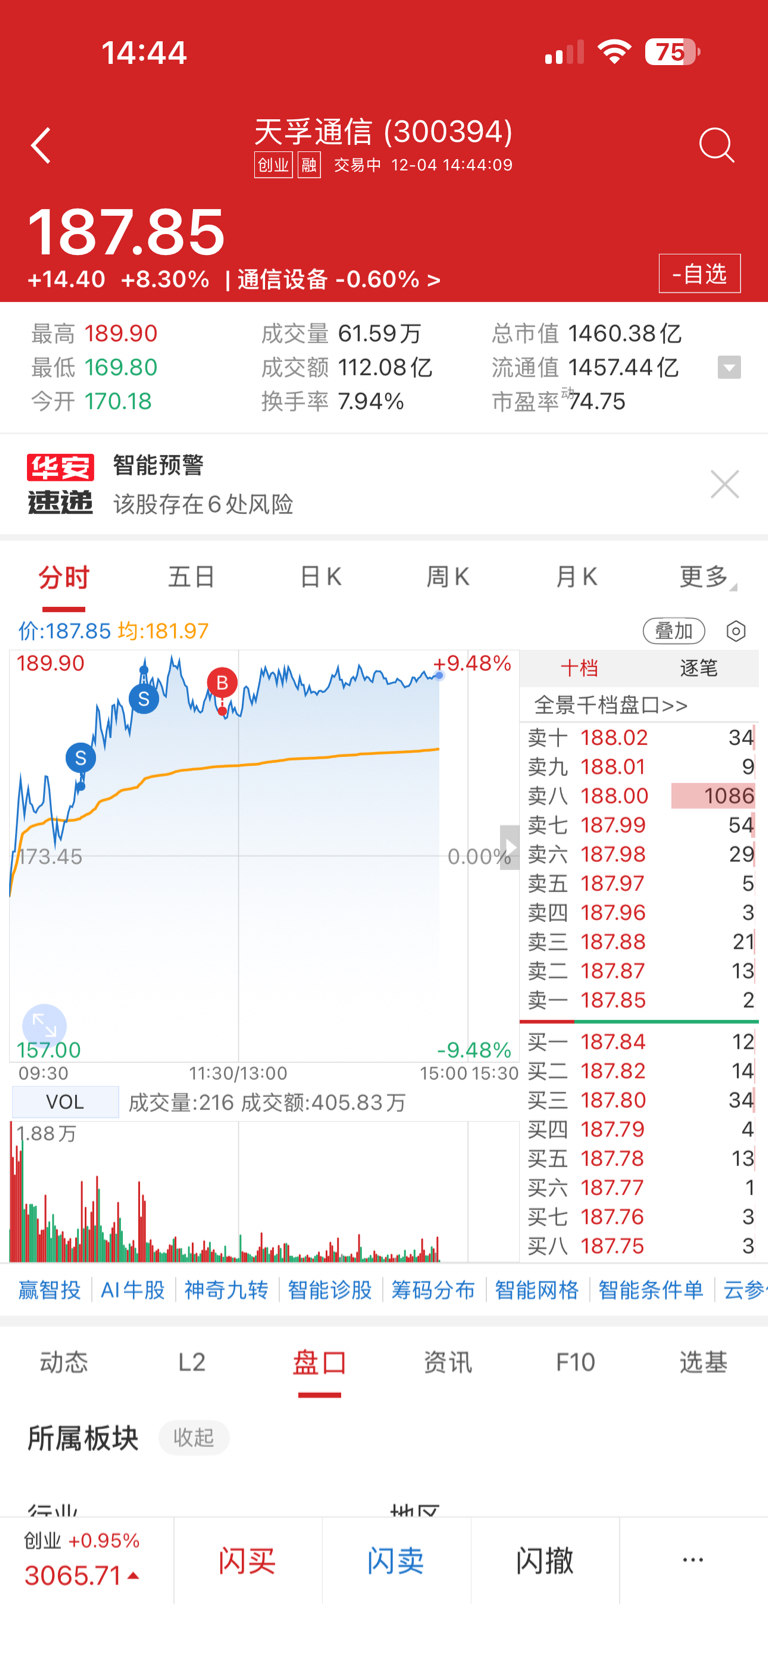Viewport: 768px width, 1665px height.
Task: Switch to 五日 chart tab
Action: [192, 577]
